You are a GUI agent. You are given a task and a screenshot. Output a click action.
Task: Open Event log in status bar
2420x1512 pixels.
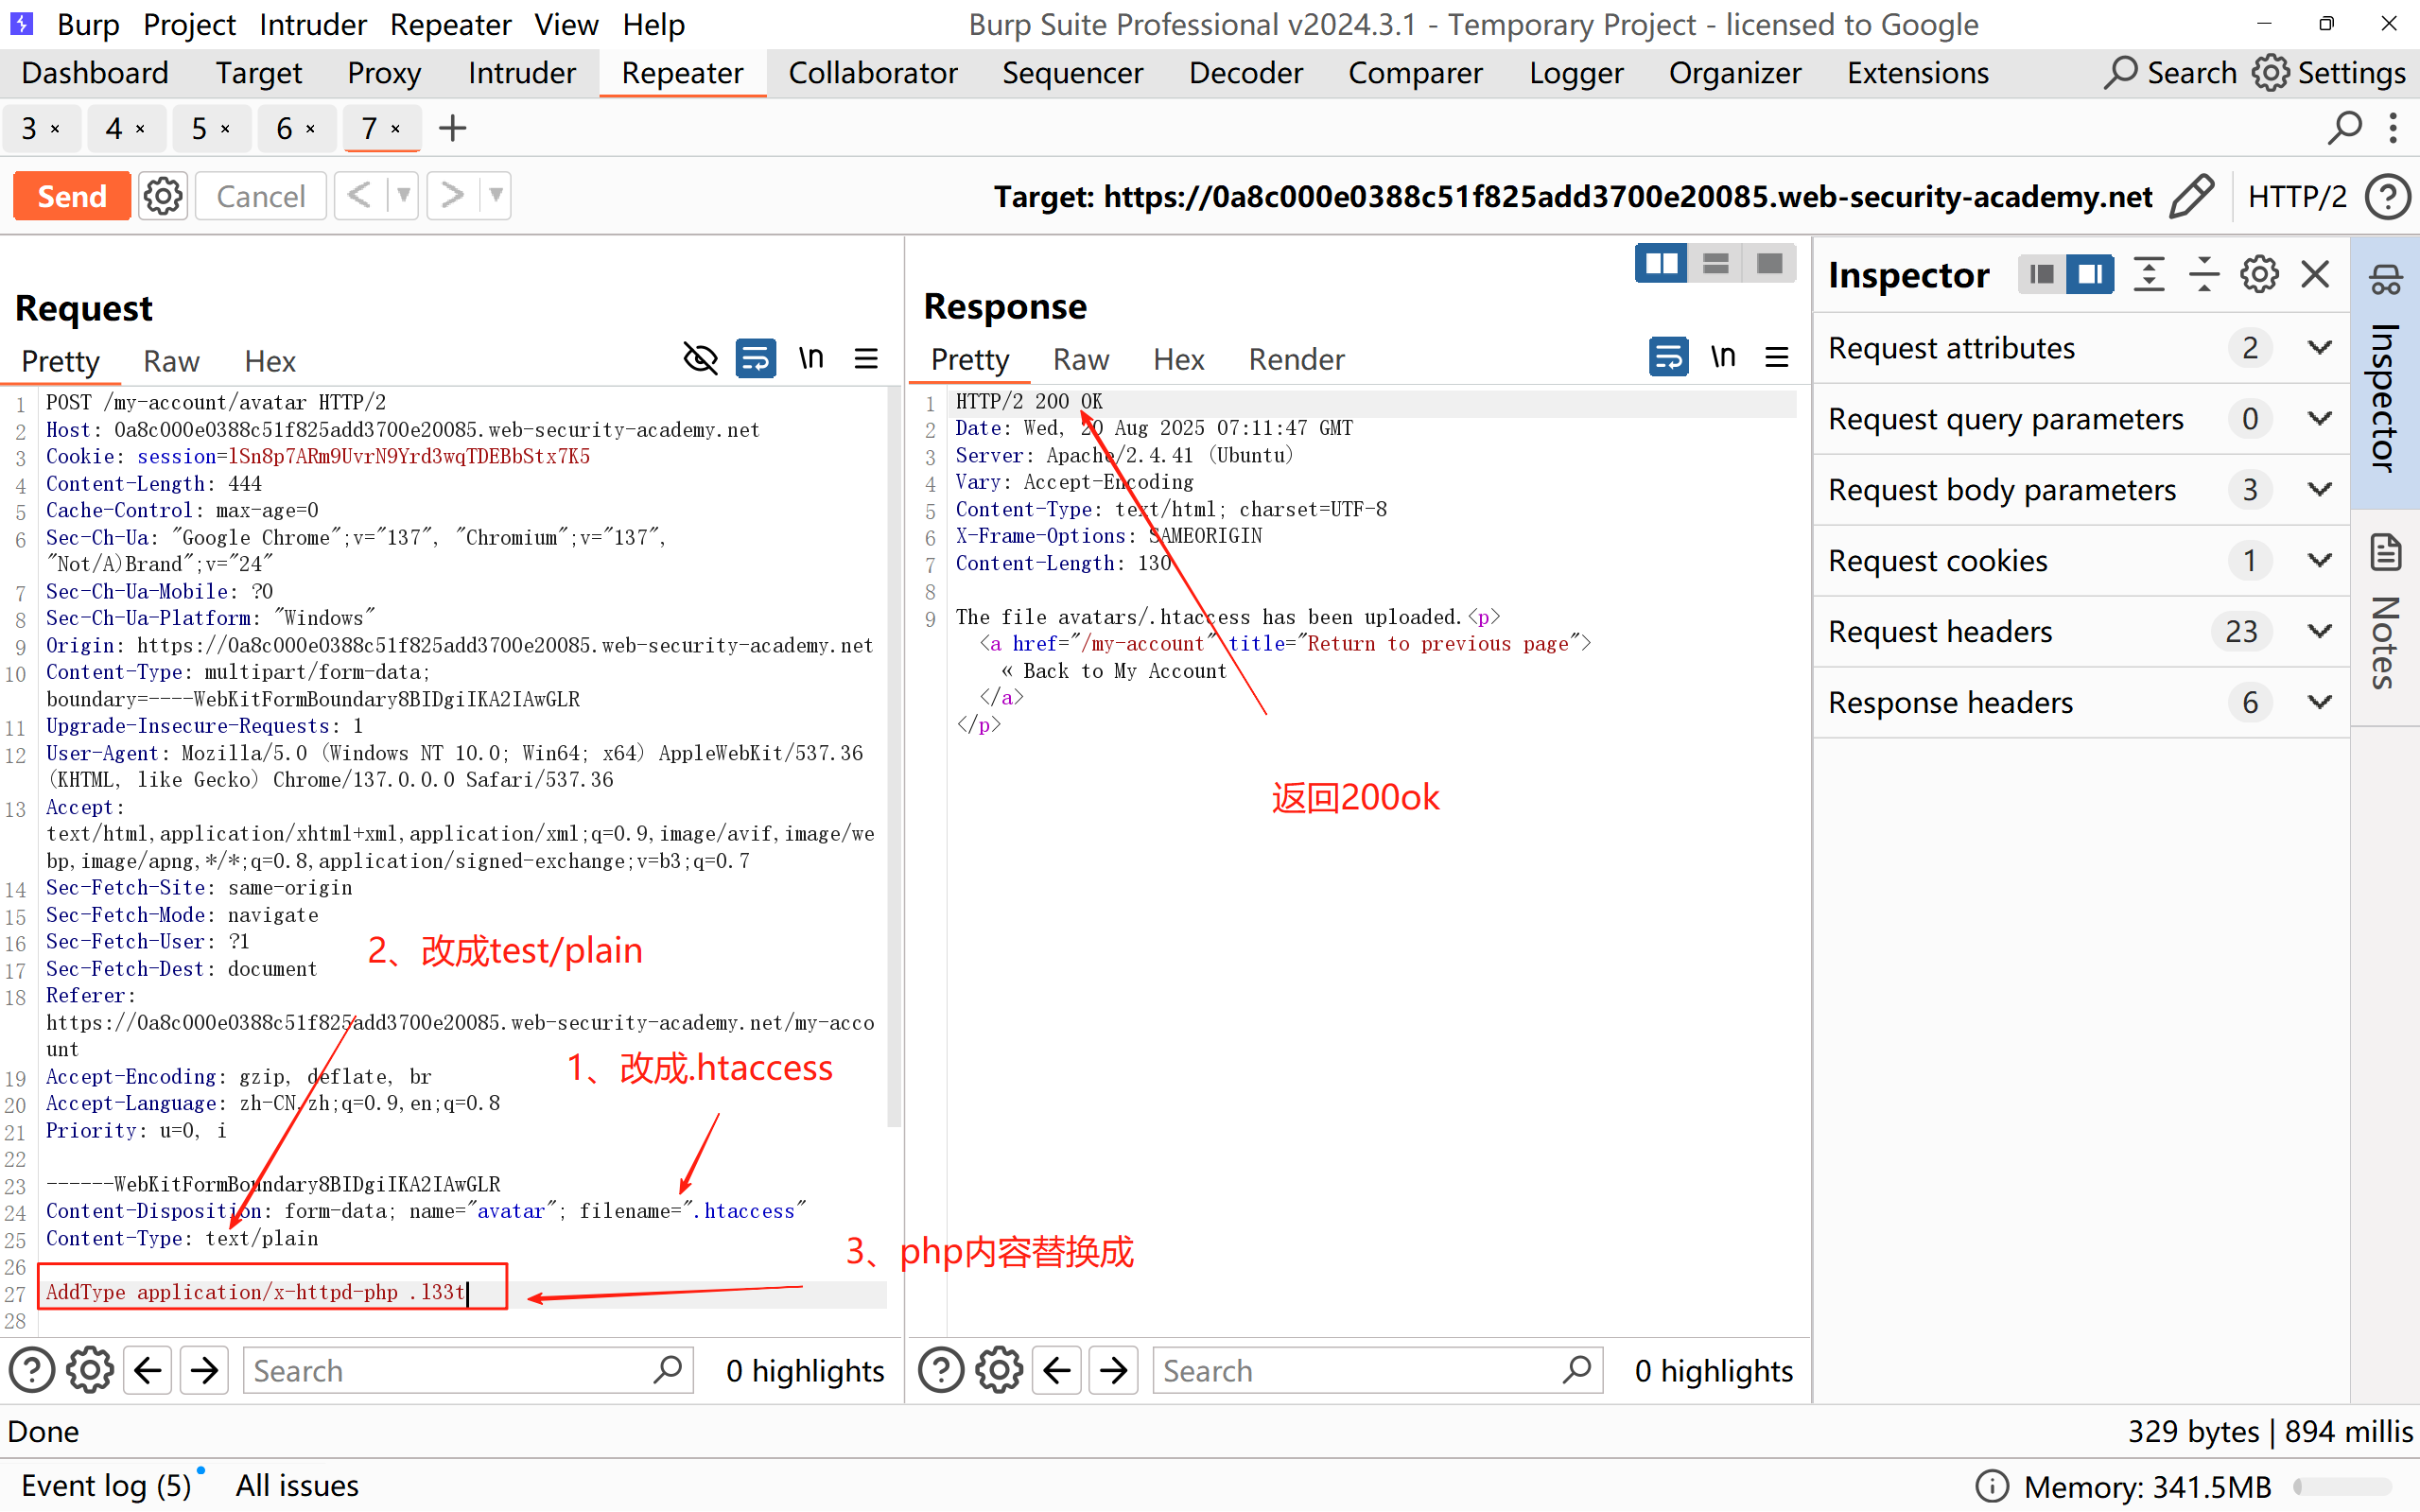106,1485
